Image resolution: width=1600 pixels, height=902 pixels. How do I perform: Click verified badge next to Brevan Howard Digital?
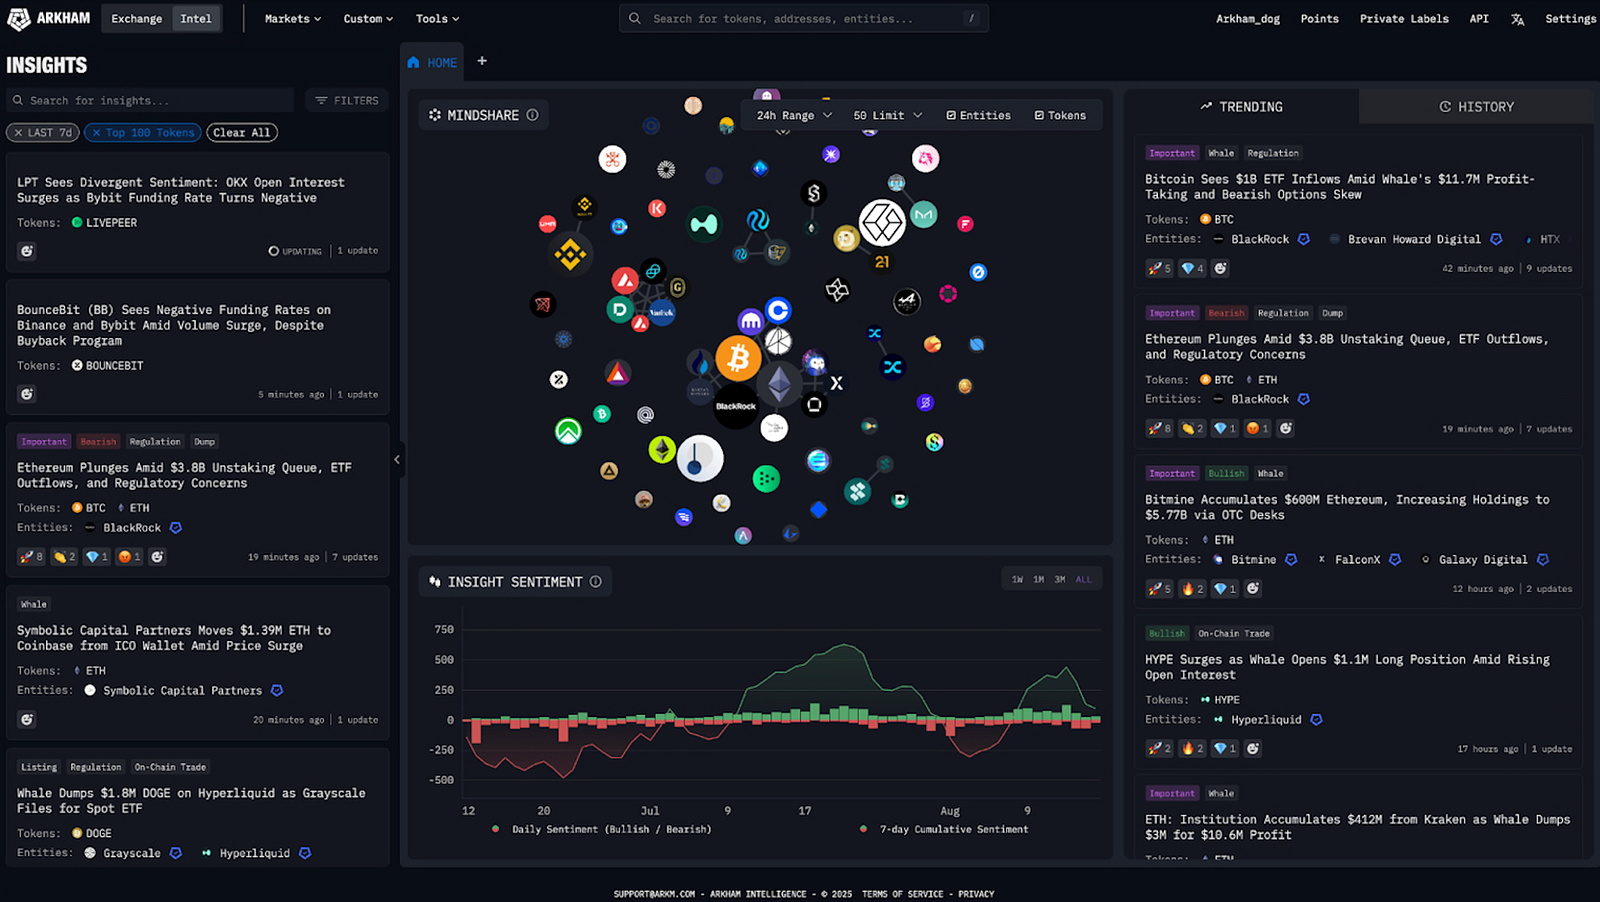(x=1496, y=240)
